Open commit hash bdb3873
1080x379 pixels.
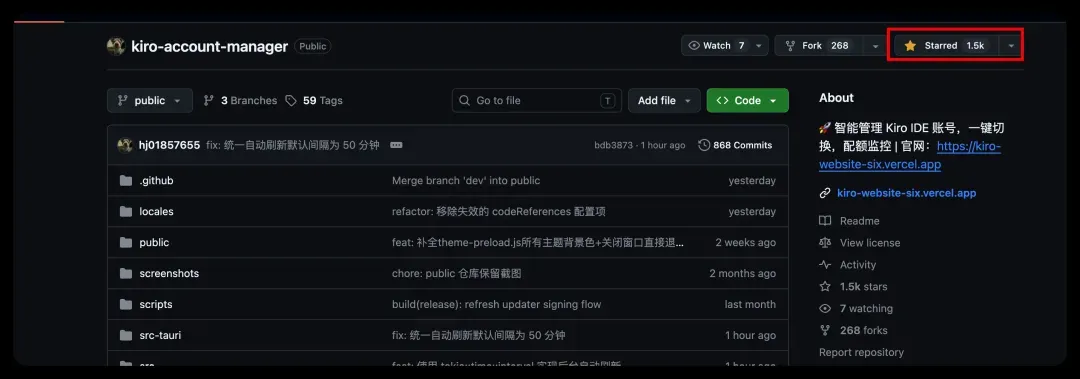click(613, 145)
